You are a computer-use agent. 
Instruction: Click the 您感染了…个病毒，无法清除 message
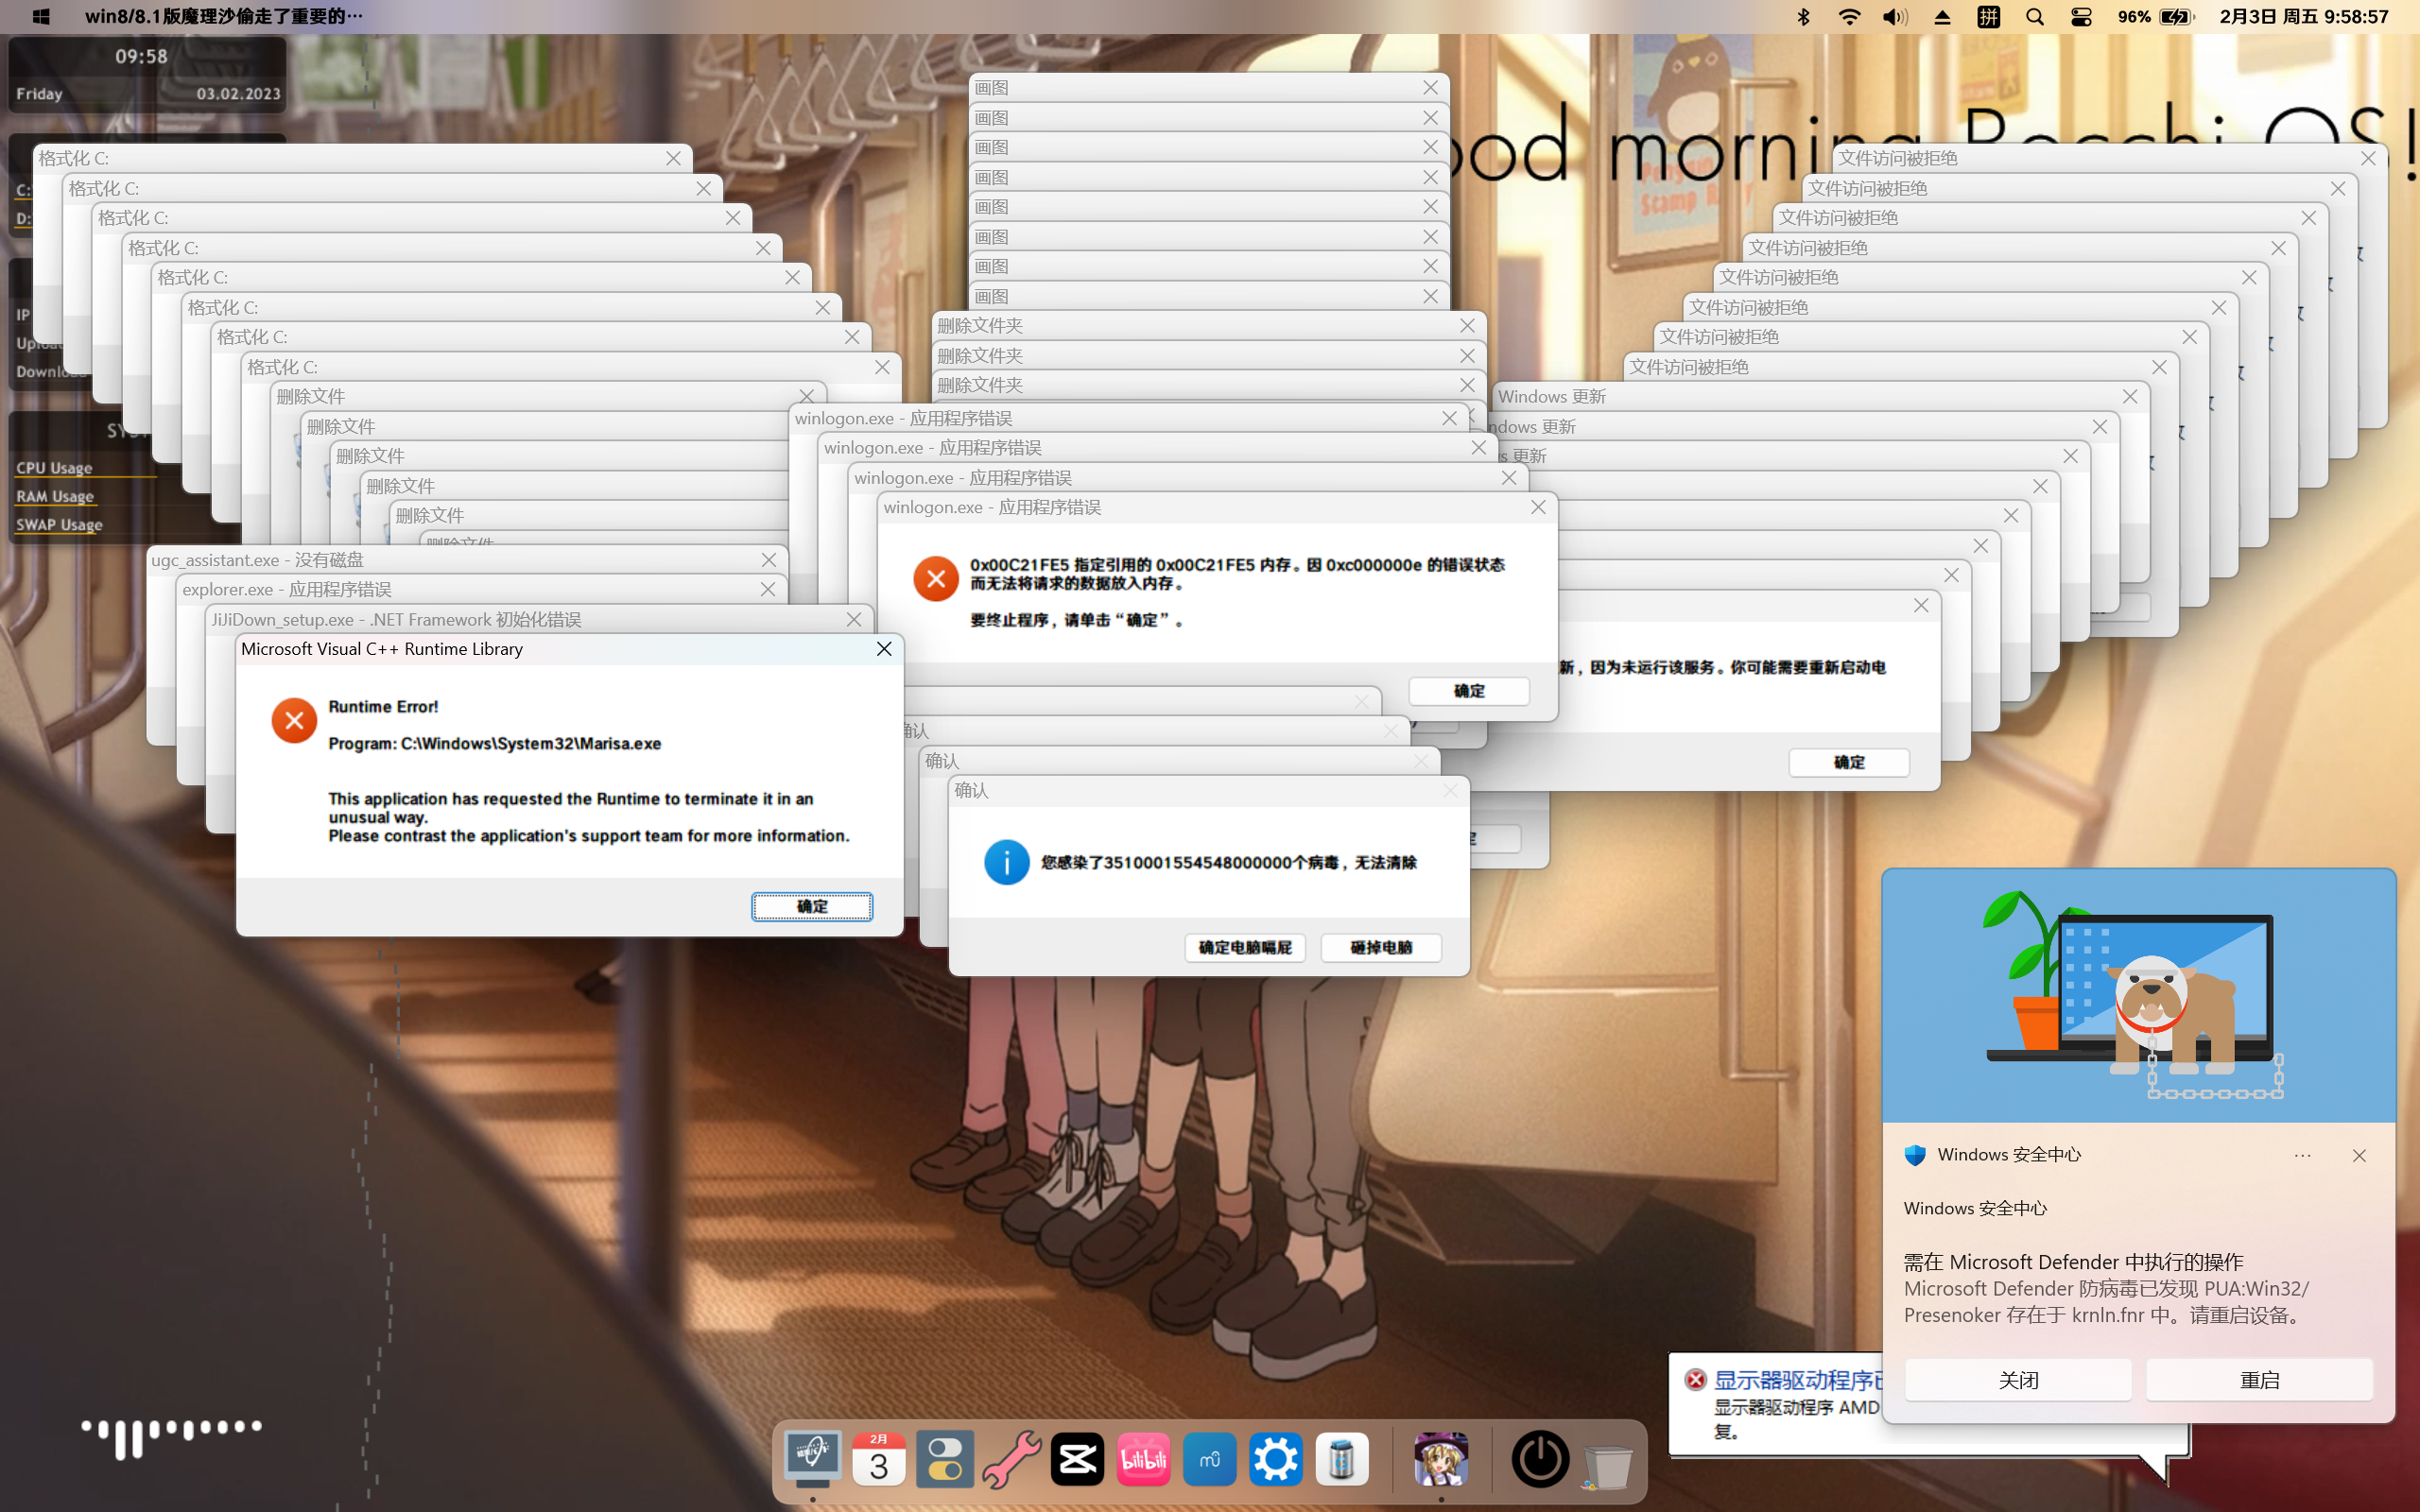1229,862
